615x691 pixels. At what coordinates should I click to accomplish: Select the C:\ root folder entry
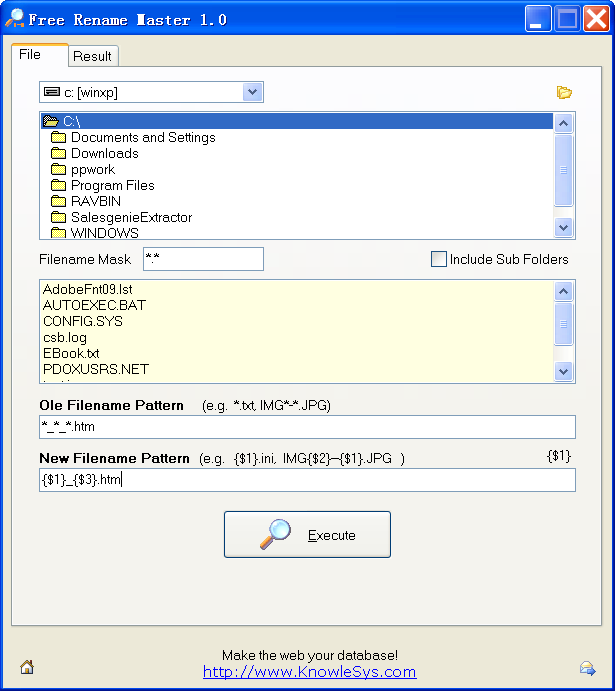click(70, 121)
